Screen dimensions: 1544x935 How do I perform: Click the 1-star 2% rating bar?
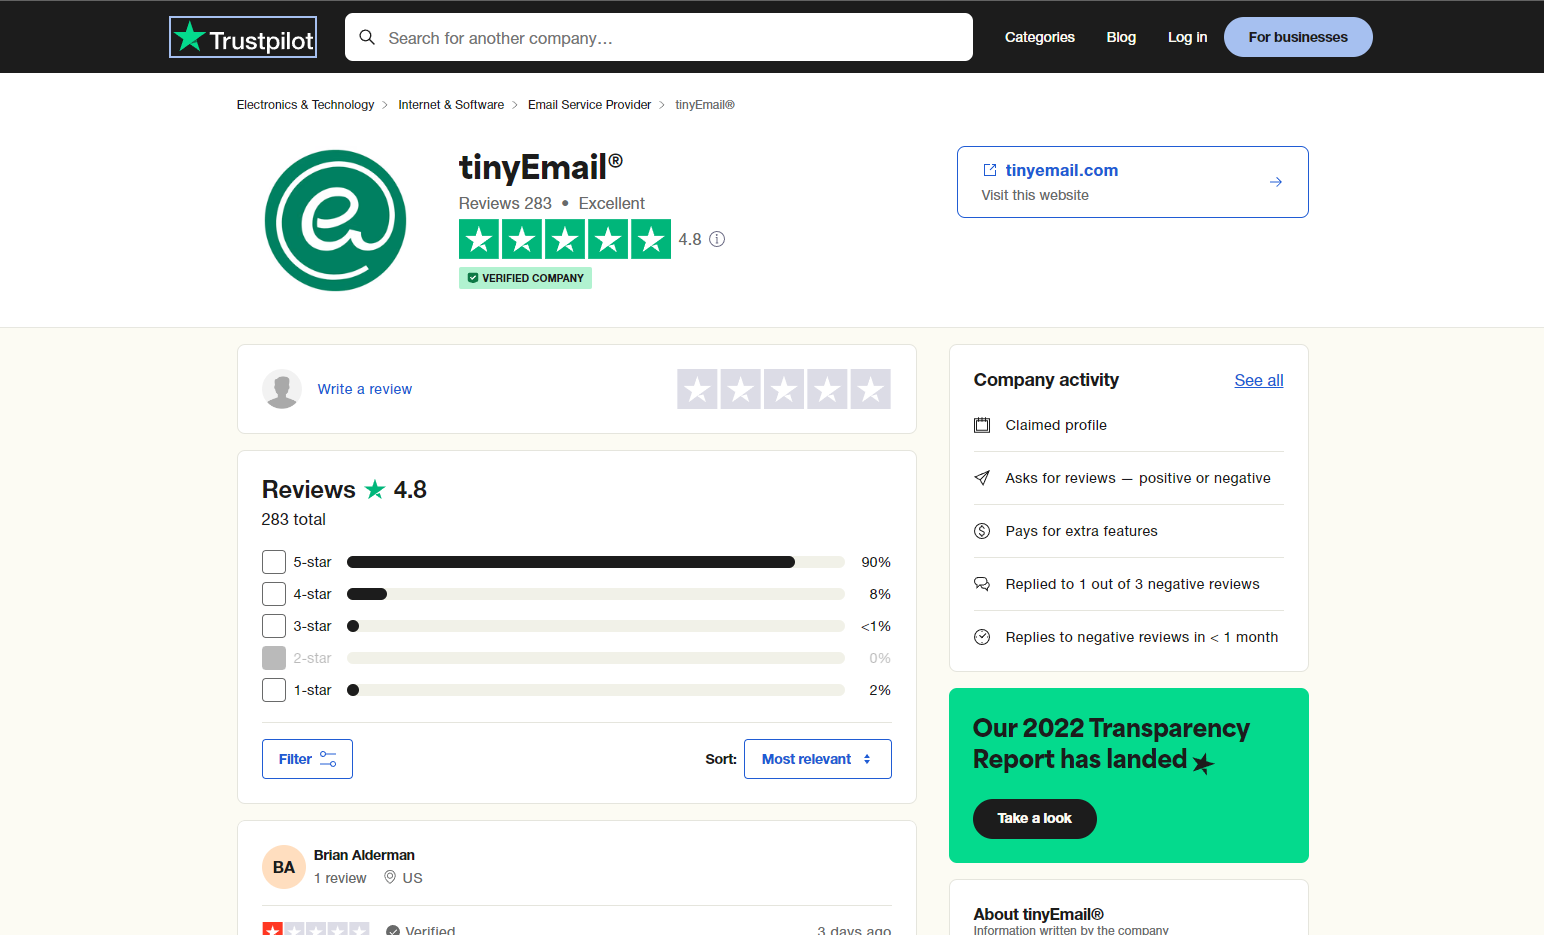pos(596,690)
